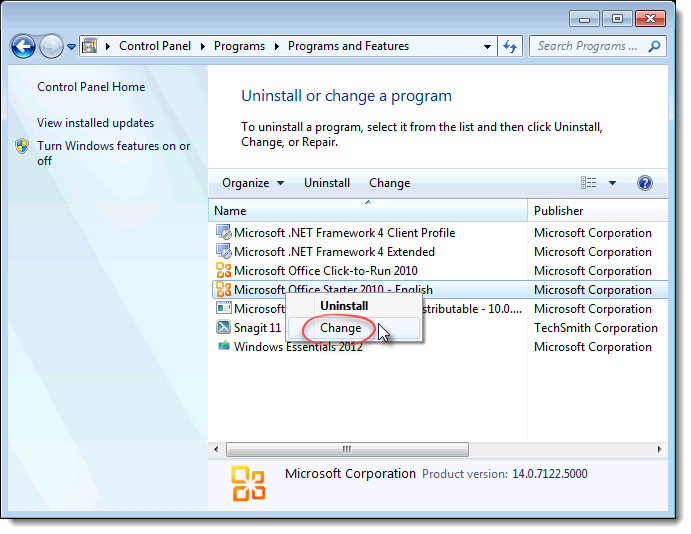Select Microsoft Office Starter 2010 - English
Image resolution: width=691 pixels, height=534 pixels.
tap(333, 289)
